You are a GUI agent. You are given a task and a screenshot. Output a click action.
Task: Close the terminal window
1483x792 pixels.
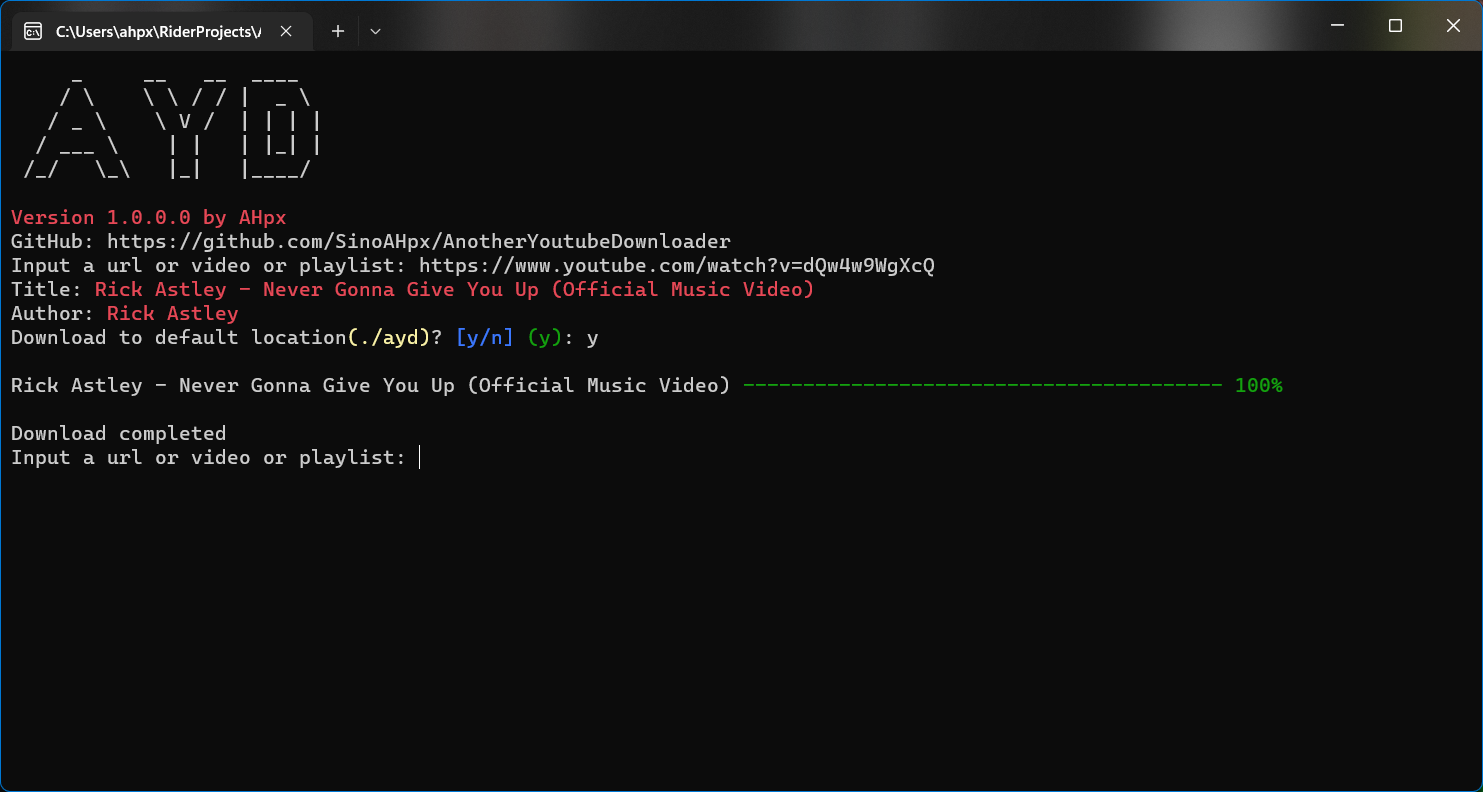coord(1453,26)
